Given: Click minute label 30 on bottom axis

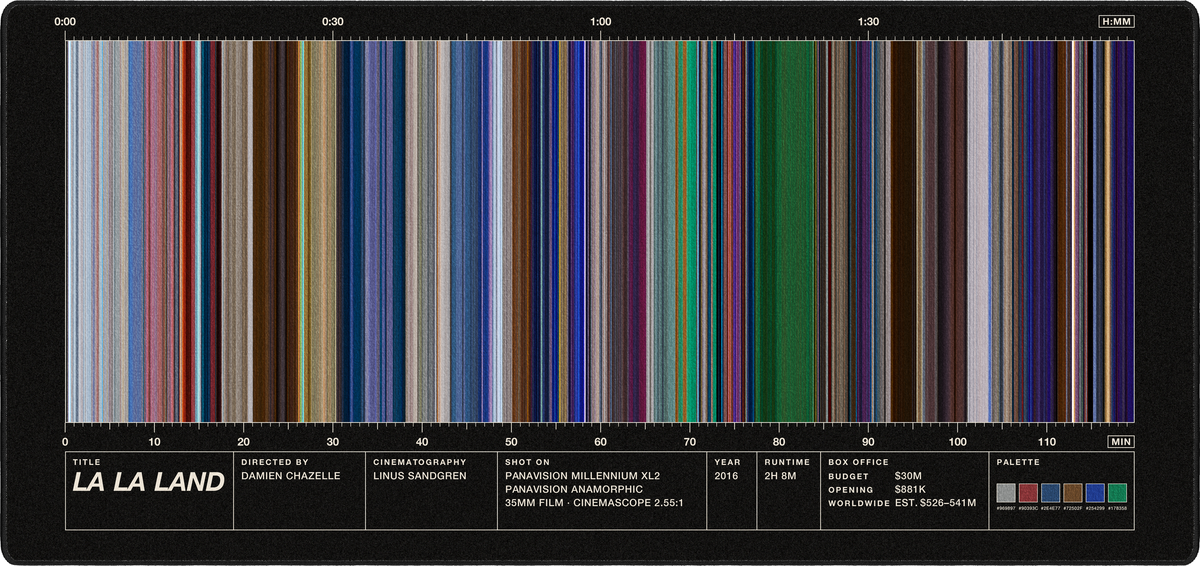Looking at the screenshot, I should coord(333,441).
